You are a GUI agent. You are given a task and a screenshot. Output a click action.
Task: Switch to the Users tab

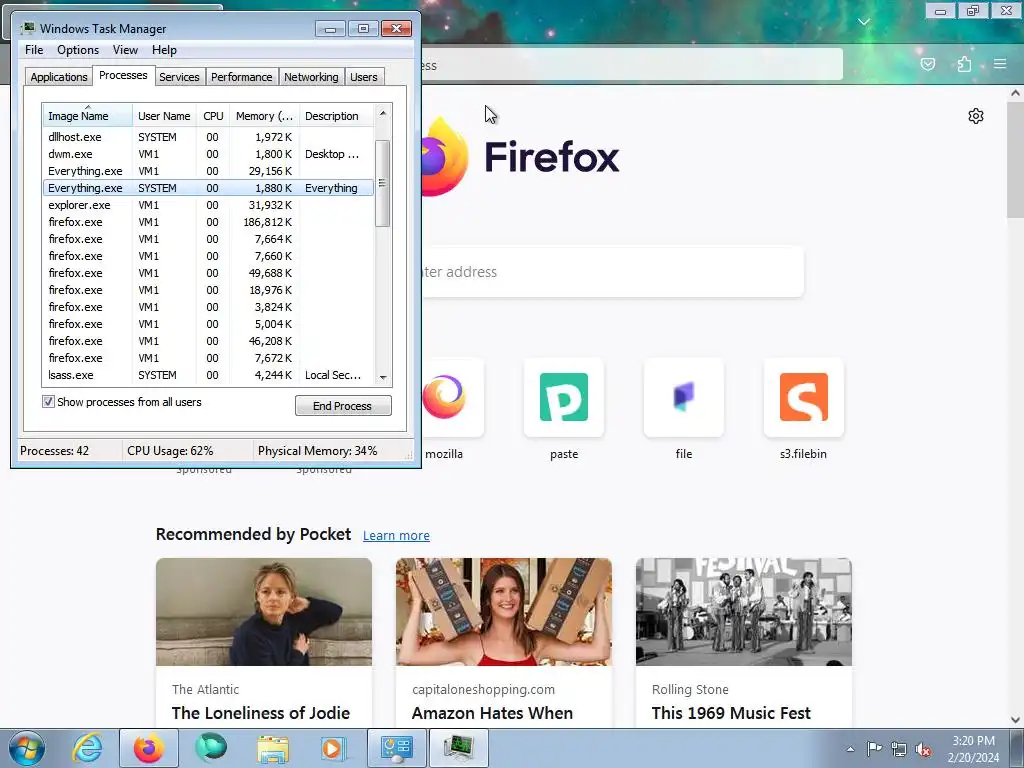coord(364,77)
